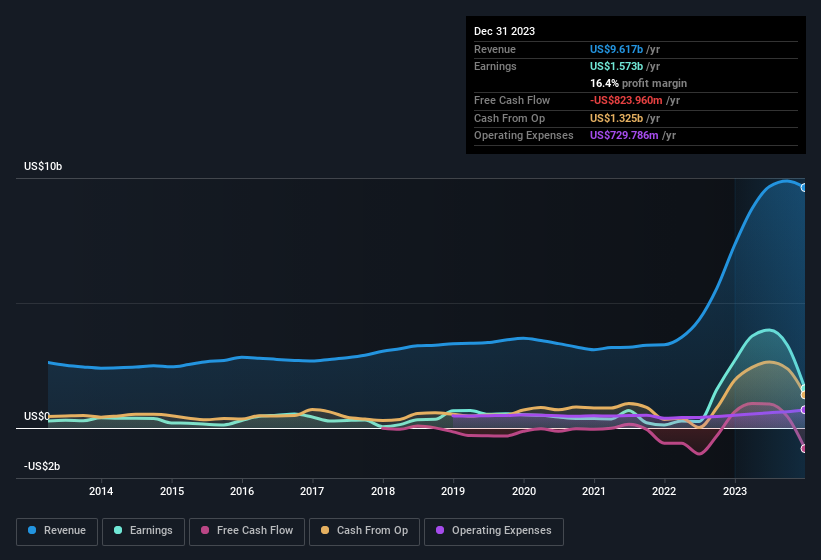Image resolution: width=821 pixels, height=560 pixels.
Task: Click the 2020 x-axis label
Action: coord(524,491)
